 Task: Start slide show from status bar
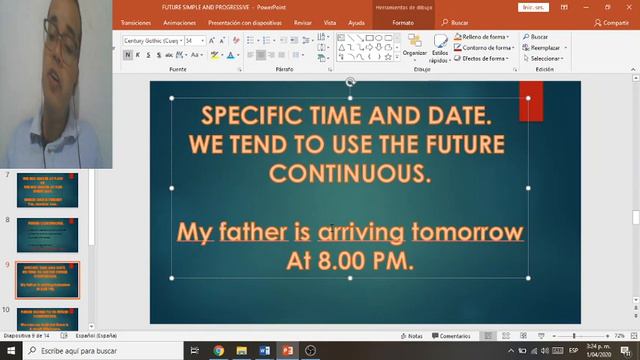tap(541, 336)
